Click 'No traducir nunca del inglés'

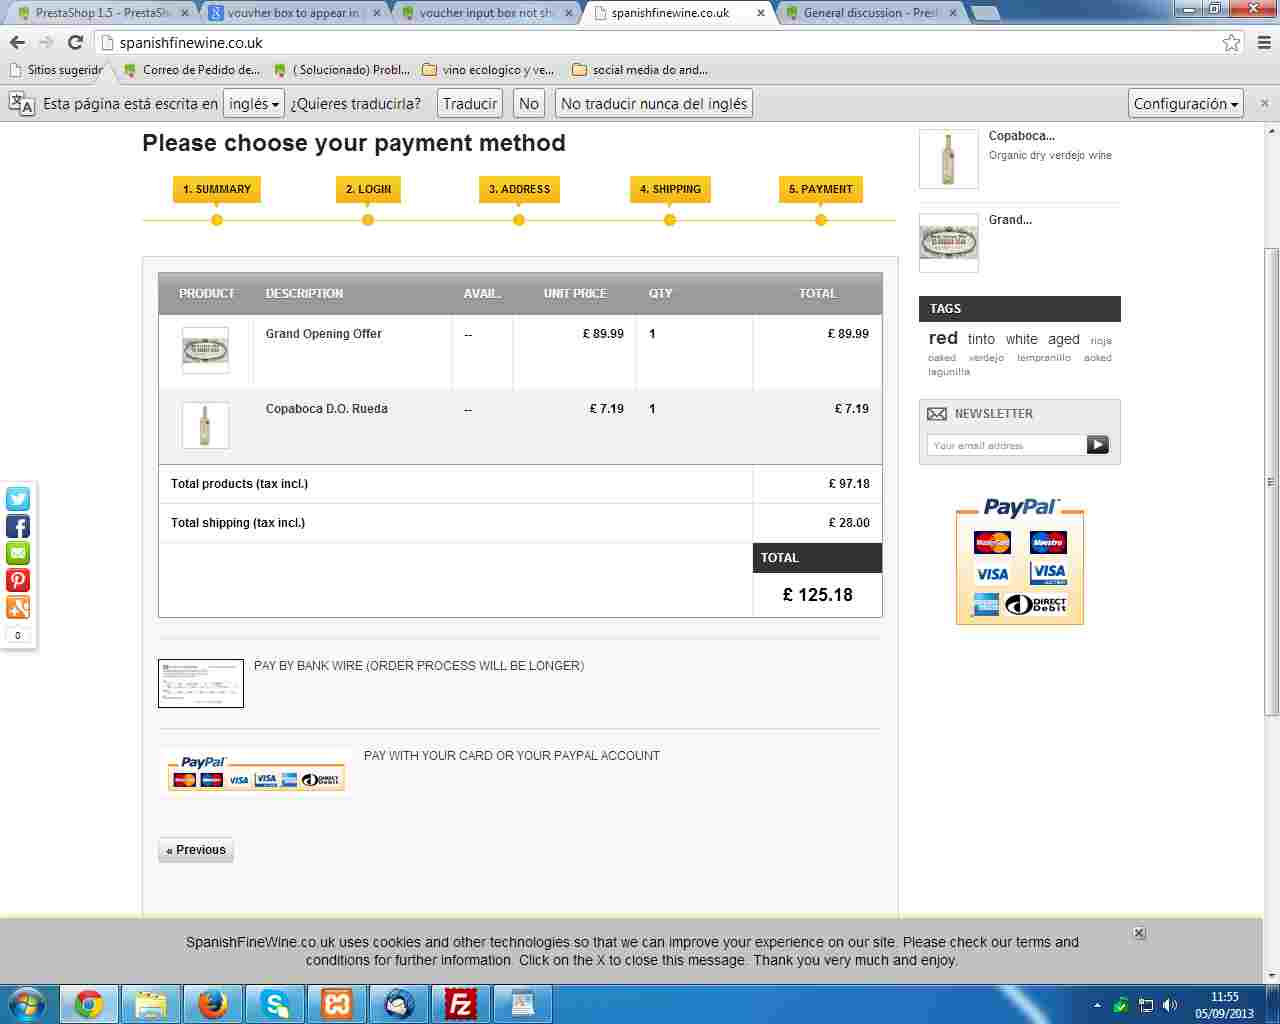654,104
